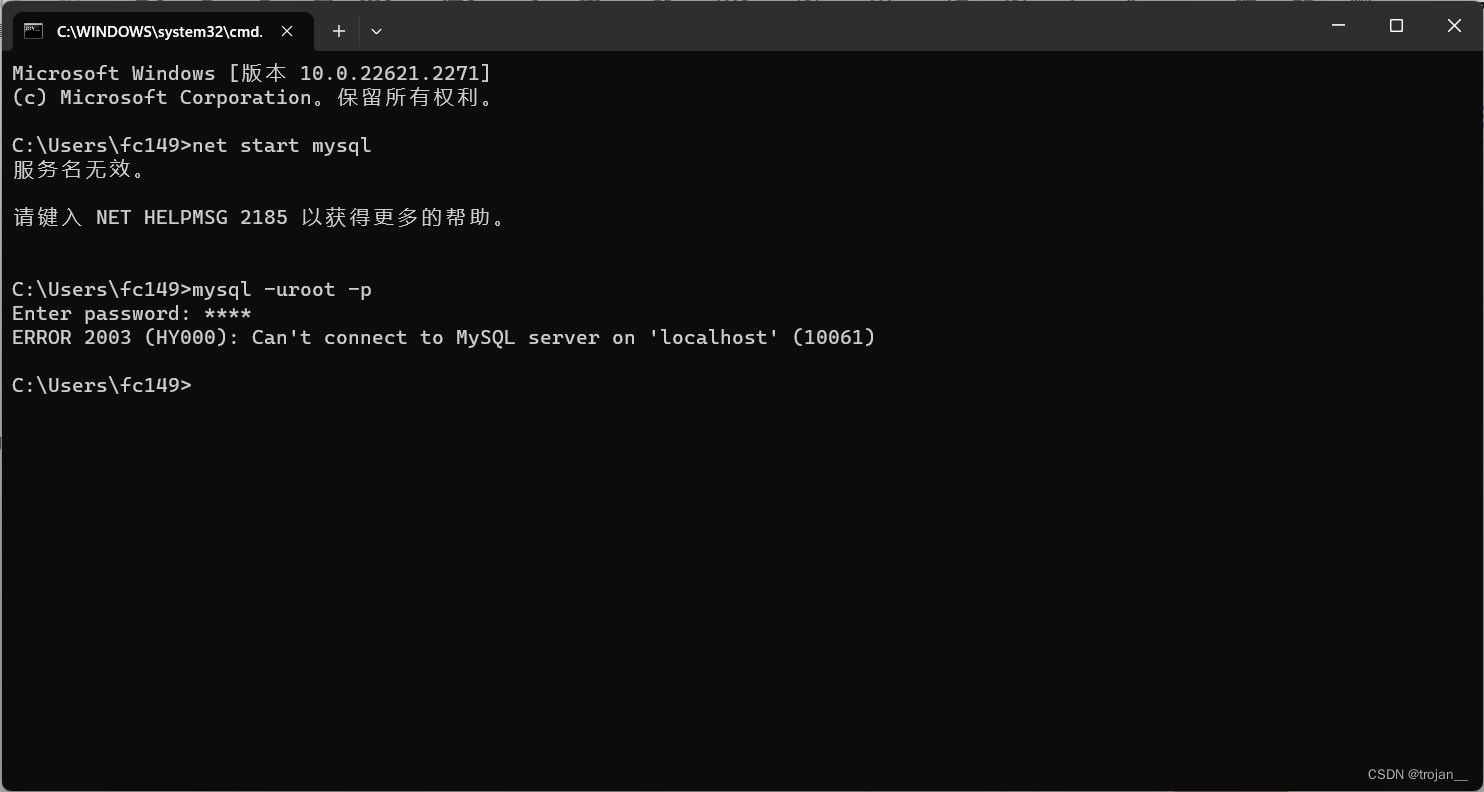This screenshot has width=1484, height=792.
Task: Click the masked password asterisks
Action: [226, 313]
